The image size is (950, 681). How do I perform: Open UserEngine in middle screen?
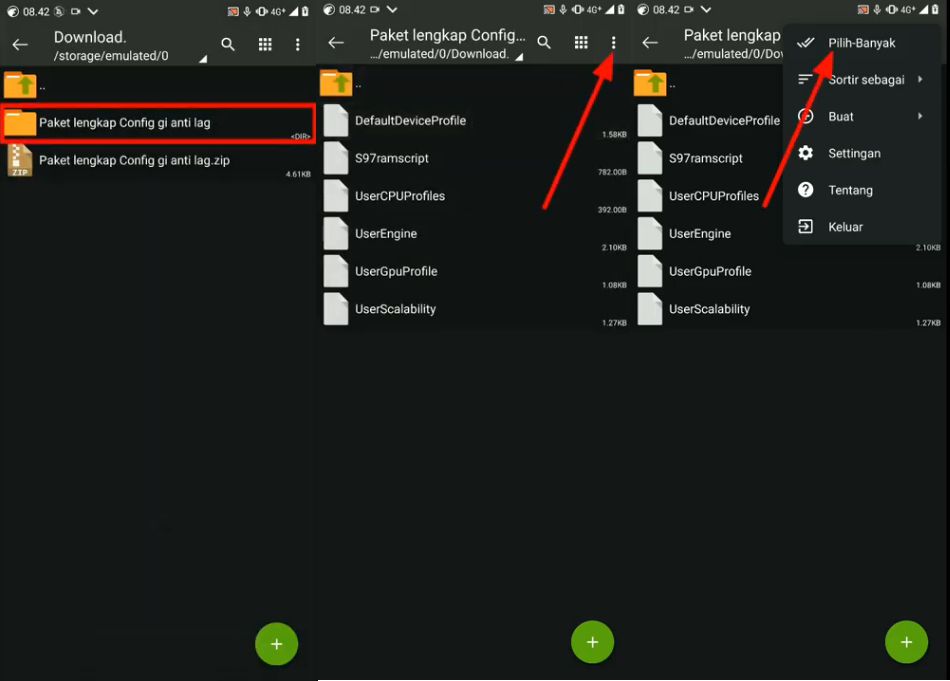click(x=475, y=234)
